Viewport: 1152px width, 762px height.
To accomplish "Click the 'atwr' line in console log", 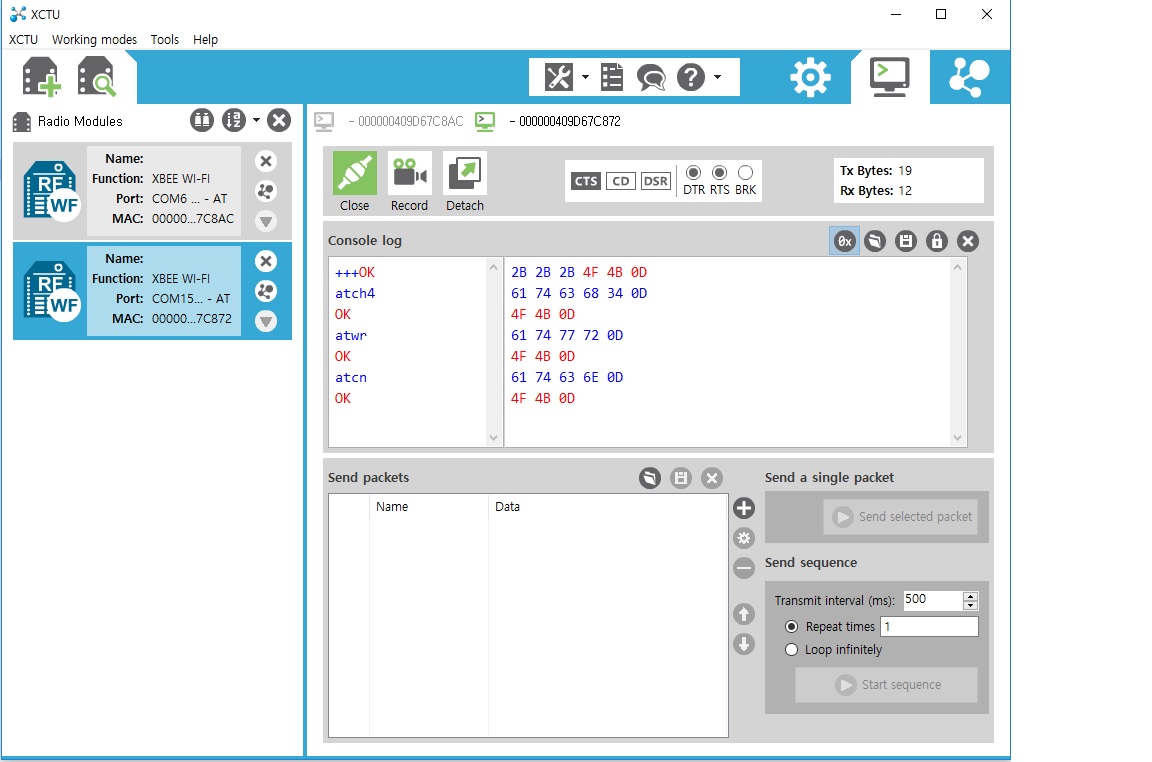I will 350,335.
